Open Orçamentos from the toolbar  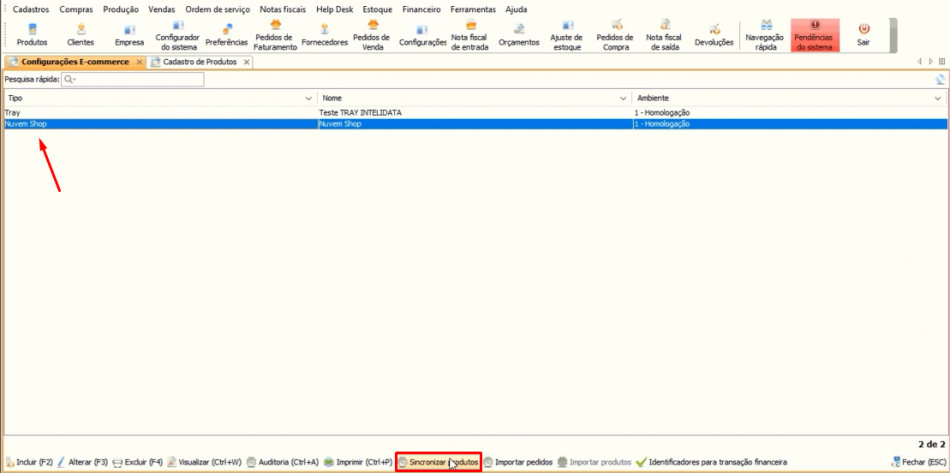pos(519,35)
